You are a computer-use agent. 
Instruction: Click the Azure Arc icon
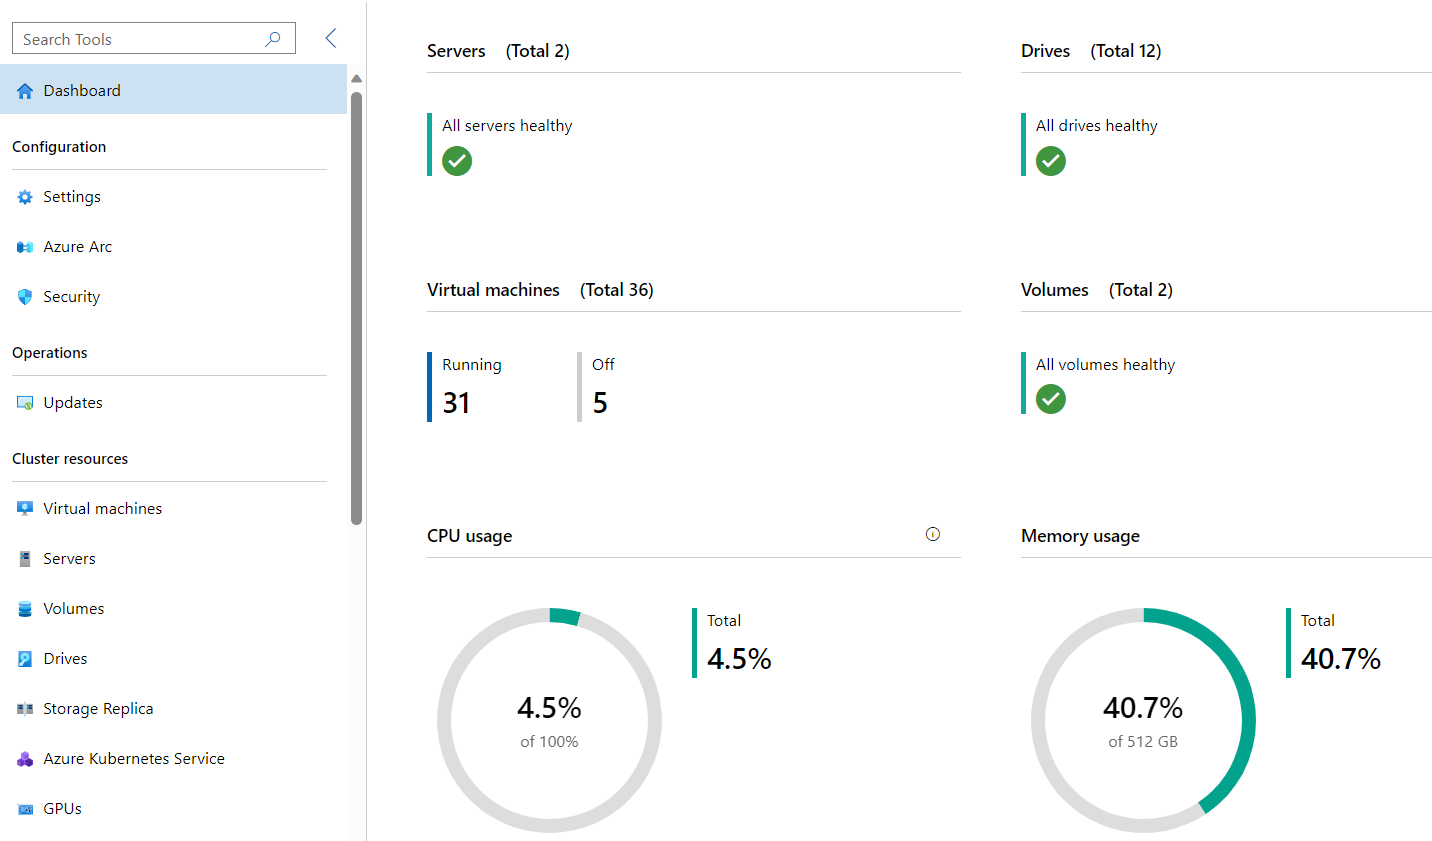pyautogui.click(x=25, y=247)
